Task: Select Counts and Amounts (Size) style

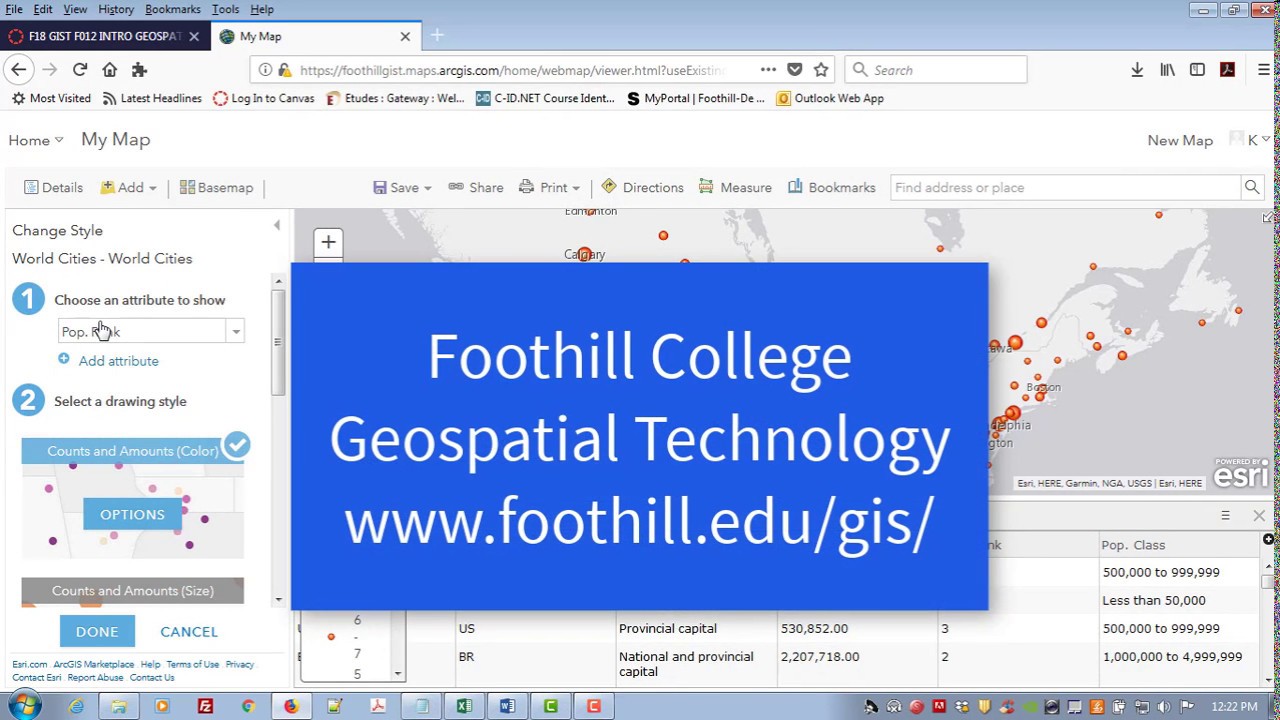Action: (132, 591)
